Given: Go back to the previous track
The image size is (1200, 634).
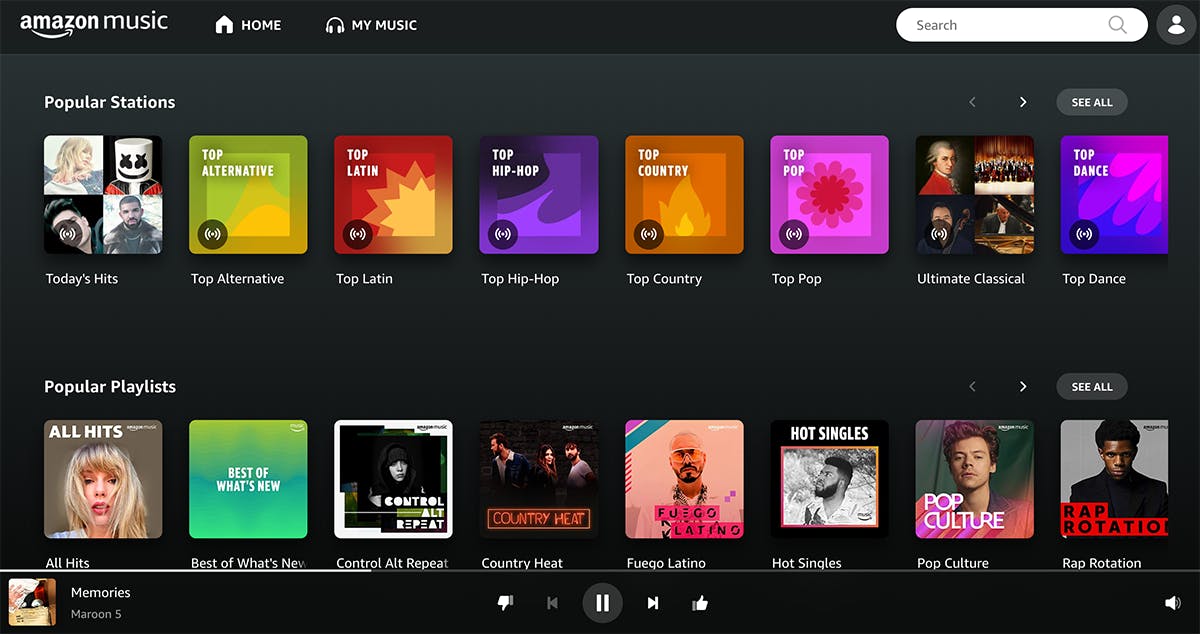Looking at the screenshot, I should 552,603.
